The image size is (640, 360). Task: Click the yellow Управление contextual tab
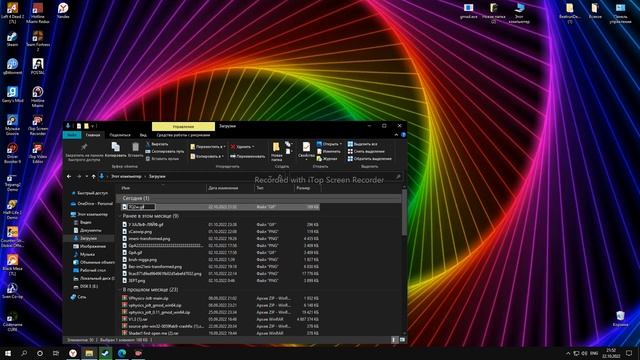[x=183, y=127]
